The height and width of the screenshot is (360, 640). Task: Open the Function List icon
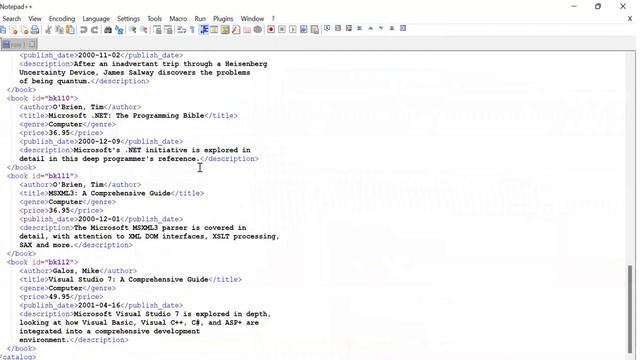(236, 30)
